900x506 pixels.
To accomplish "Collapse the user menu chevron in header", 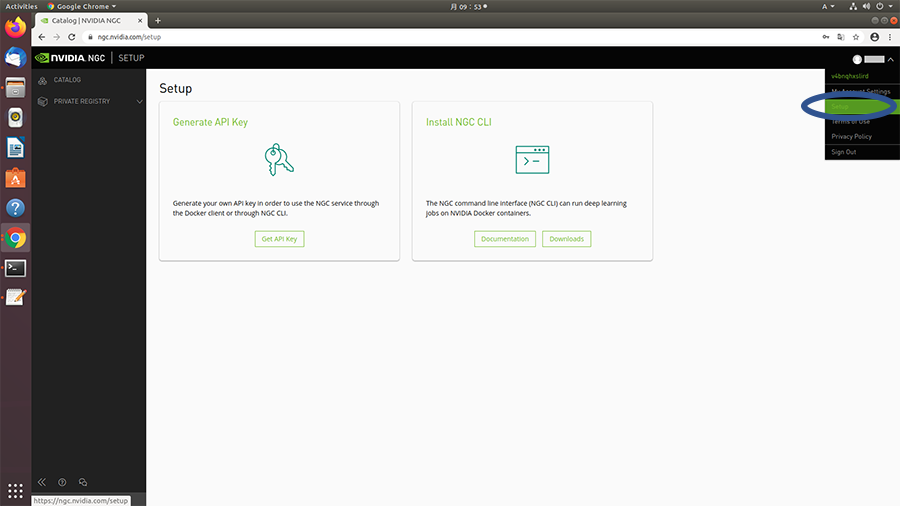I will 890,59.
